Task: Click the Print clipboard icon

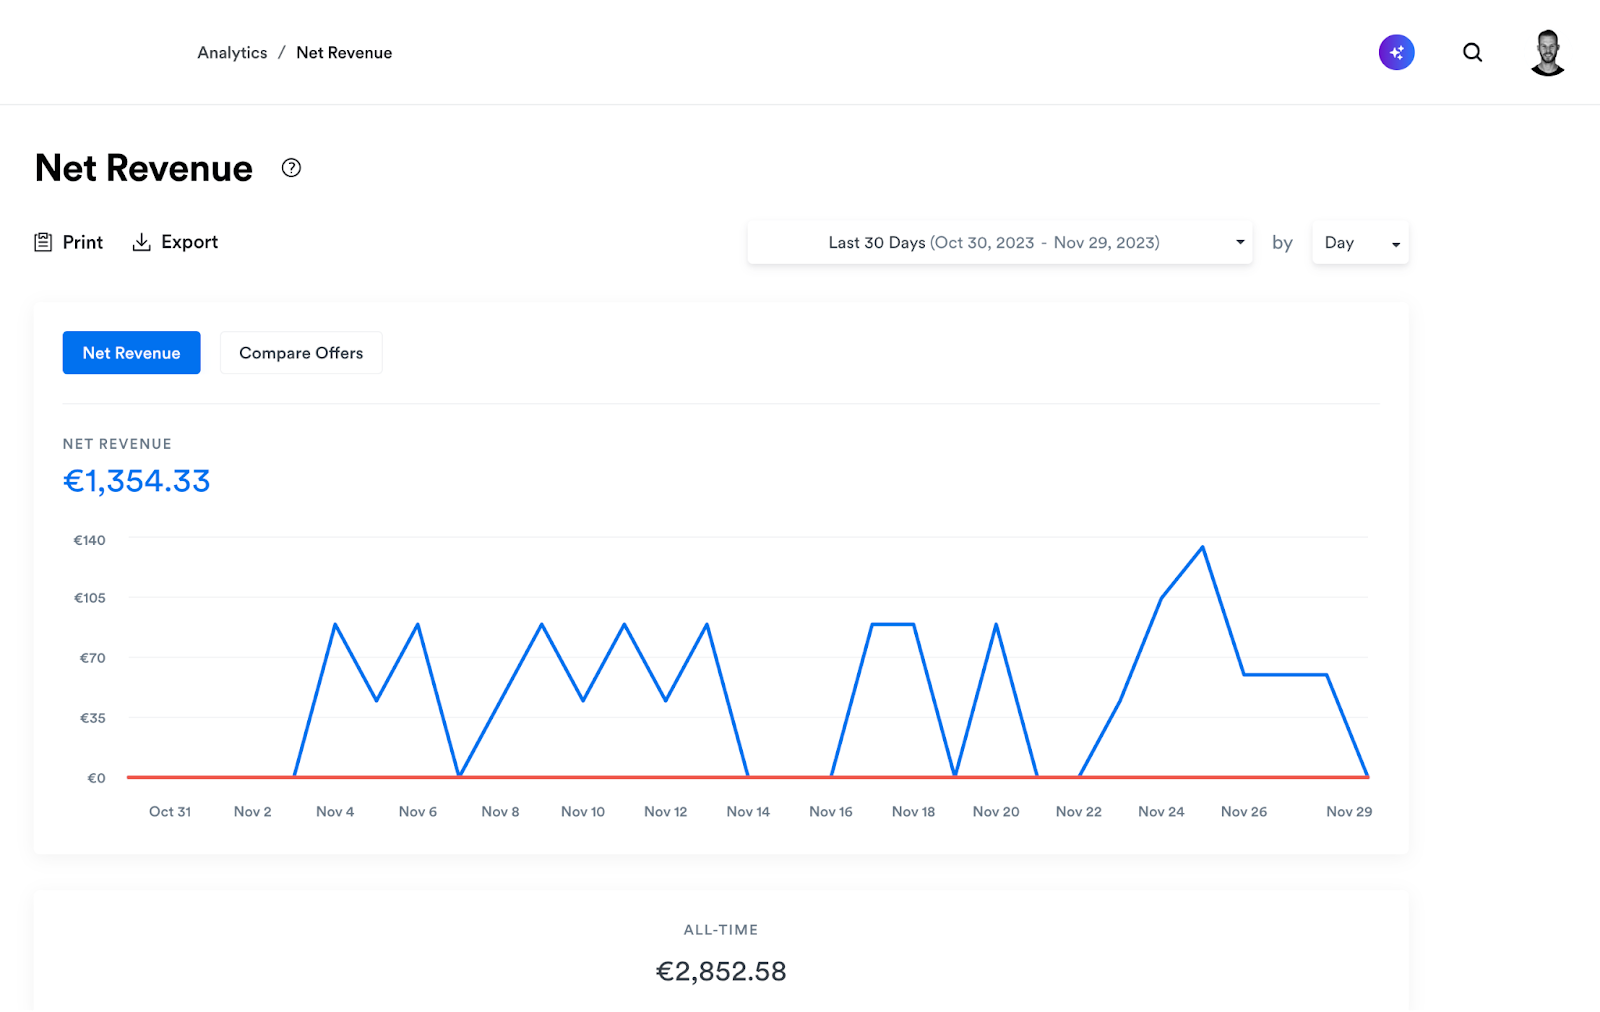Action: click(x=43, y=242)
